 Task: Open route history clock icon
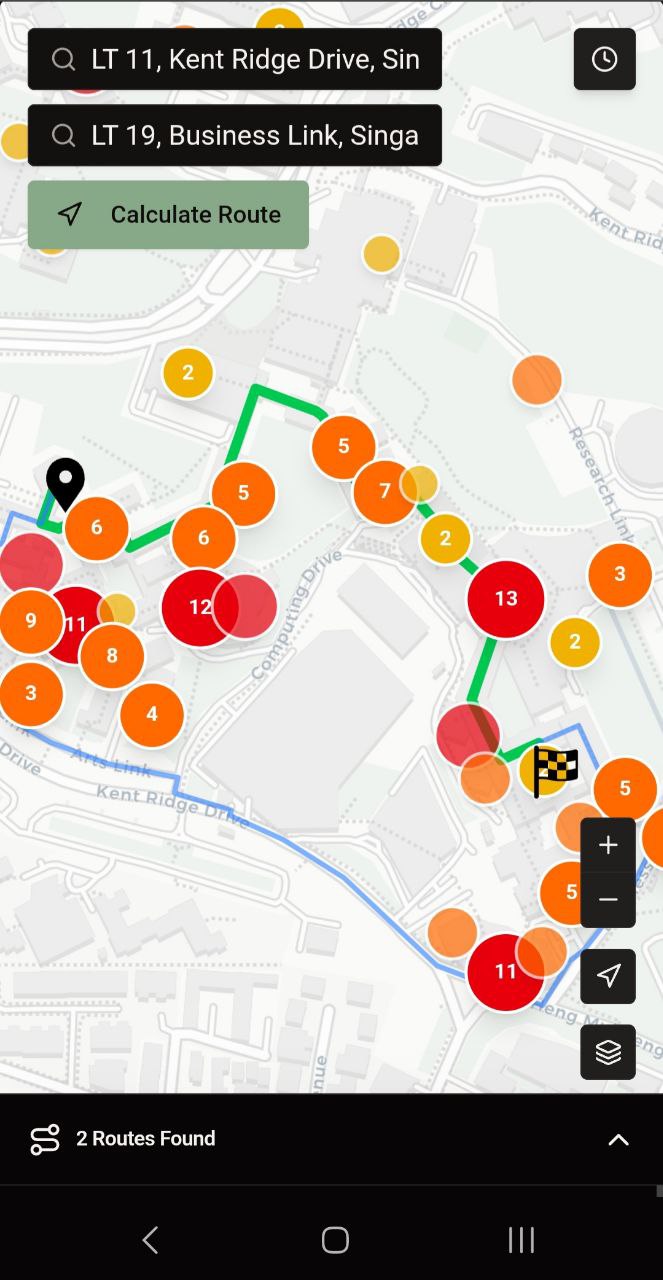click(x=604, y=59)
